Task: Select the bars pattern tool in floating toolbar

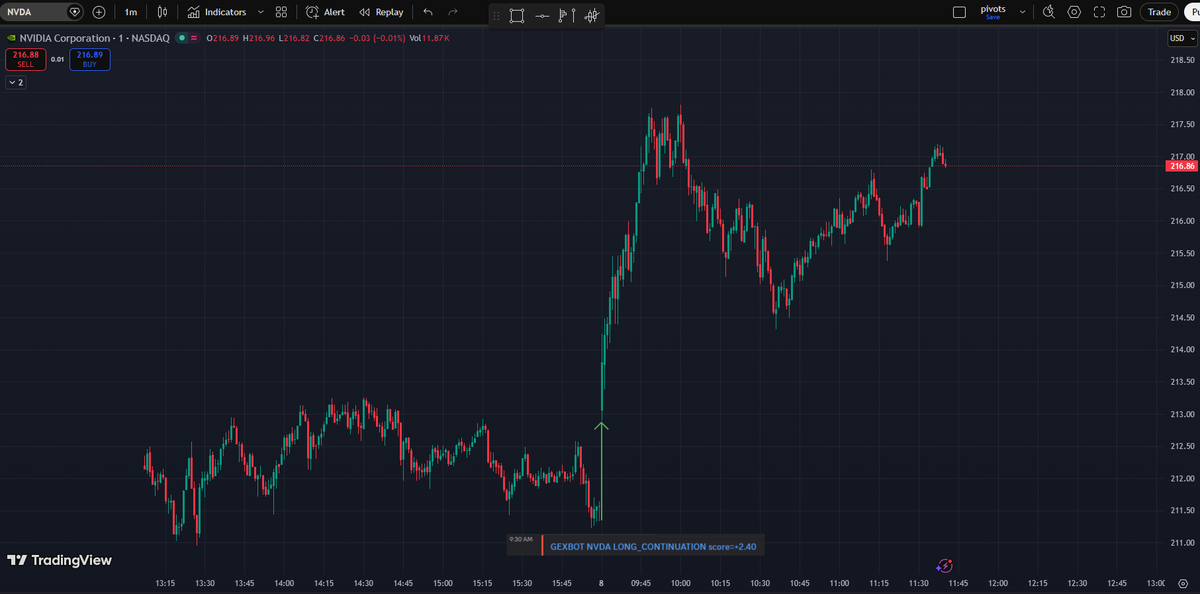Action: tap(592, 16)
